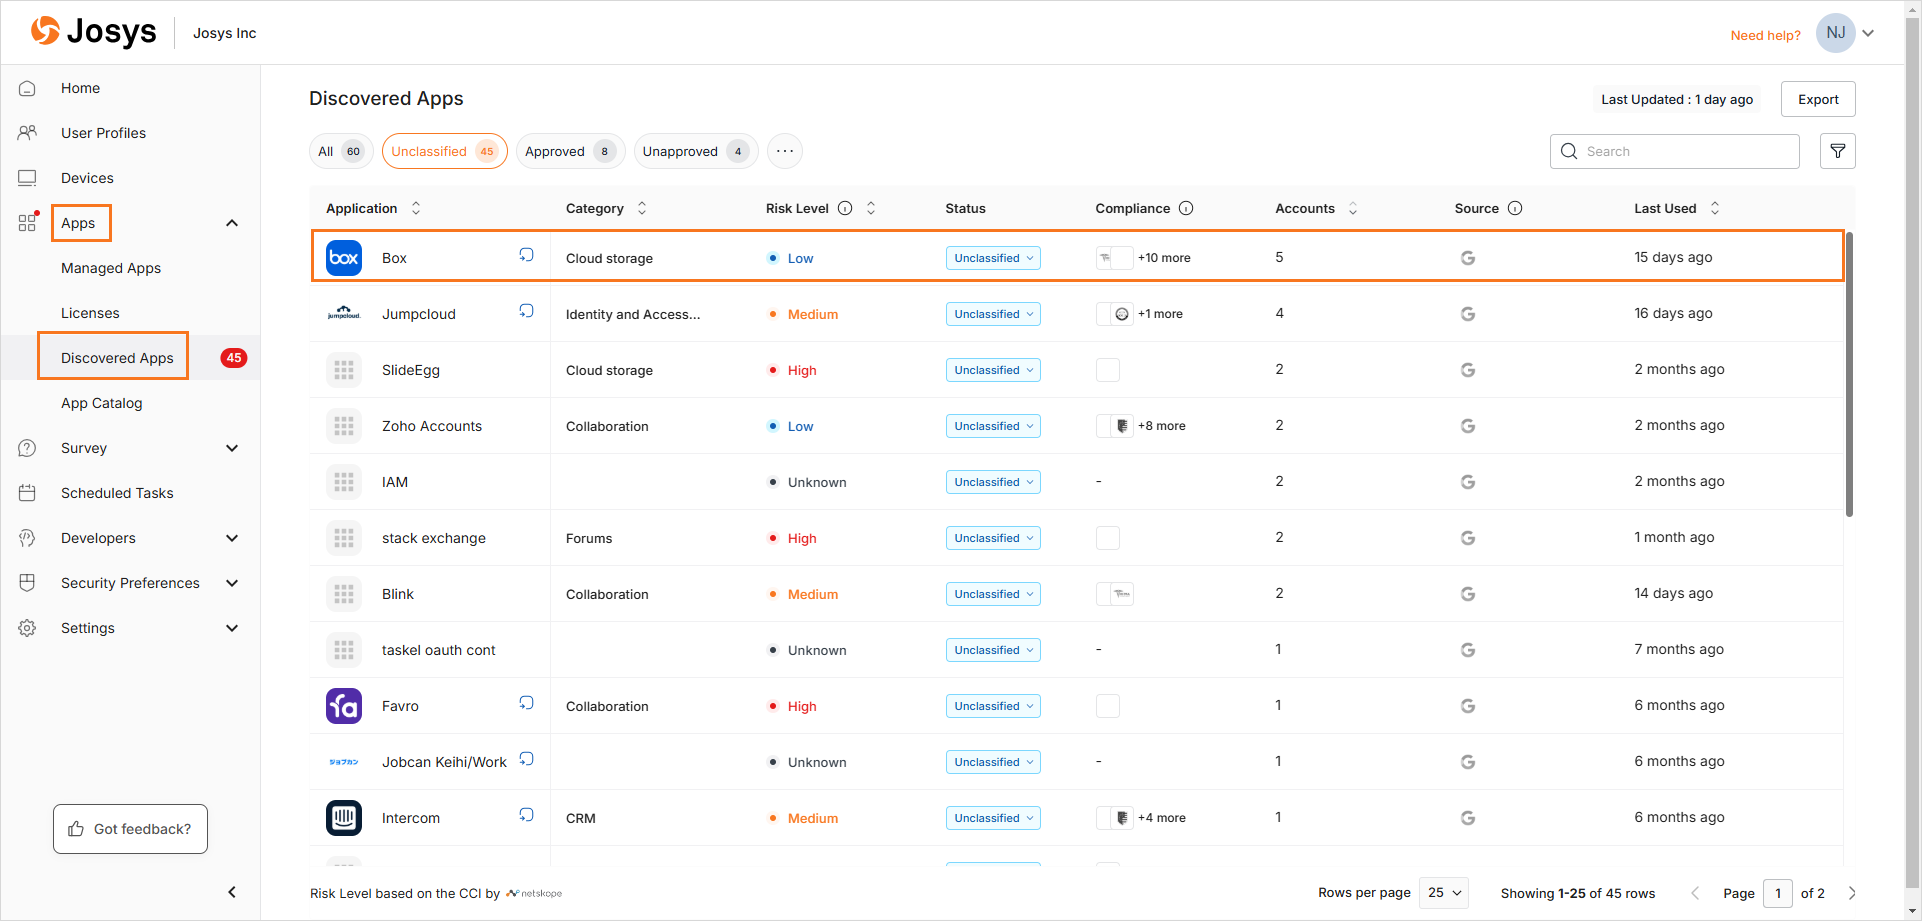
Task: Open Rows per page 25 dropdown
Action: 1443,893
